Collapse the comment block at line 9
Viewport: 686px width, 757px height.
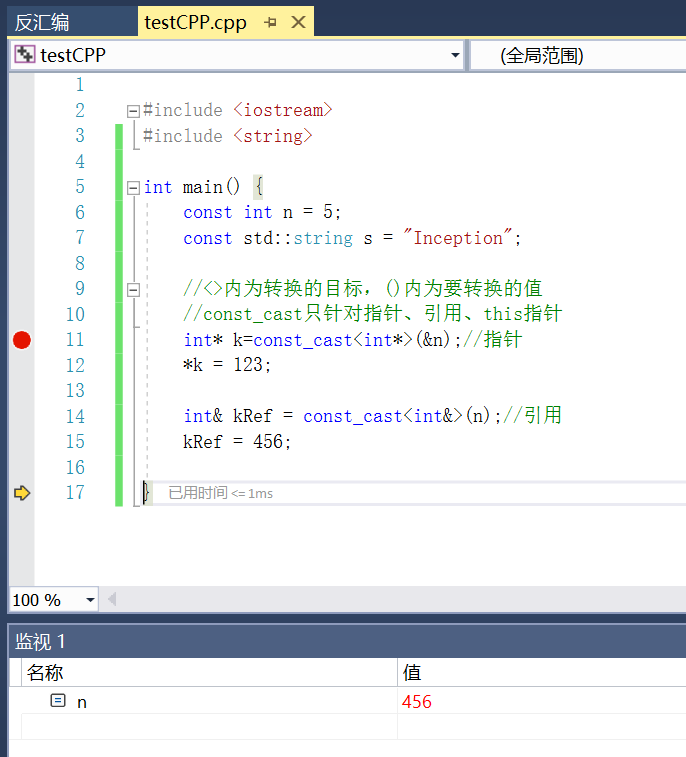133,290
